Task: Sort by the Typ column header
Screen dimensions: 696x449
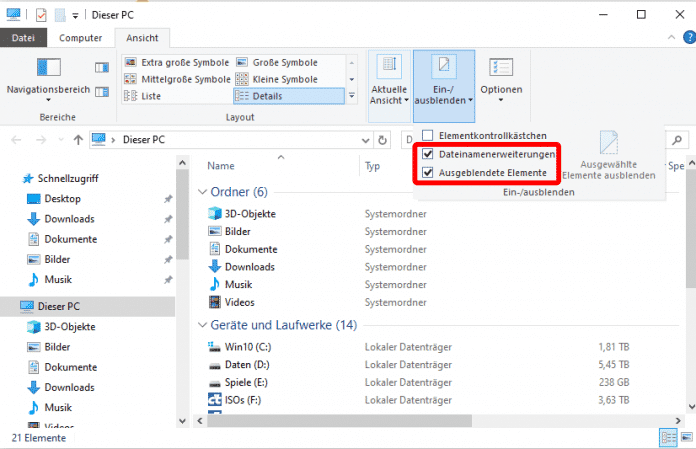Action: 372,166
